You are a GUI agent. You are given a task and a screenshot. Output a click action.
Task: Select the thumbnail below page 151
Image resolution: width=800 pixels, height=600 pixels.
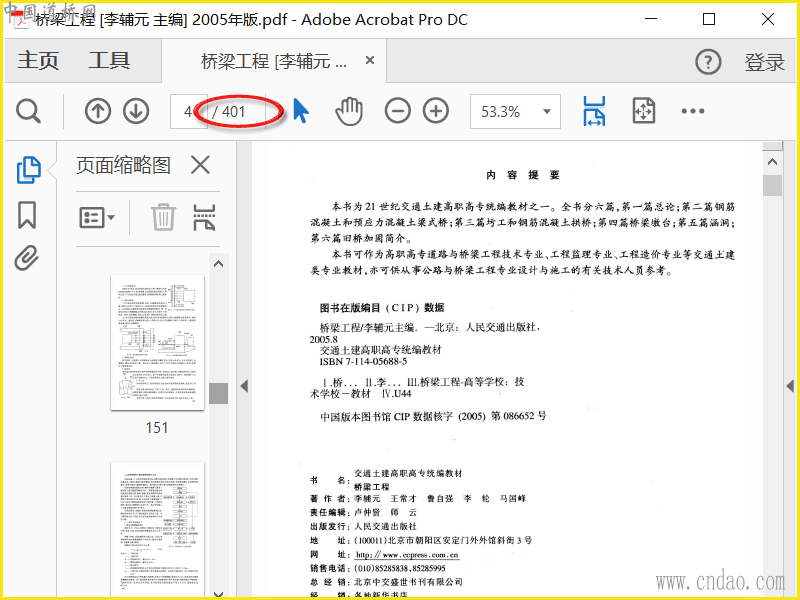[157, 531]
